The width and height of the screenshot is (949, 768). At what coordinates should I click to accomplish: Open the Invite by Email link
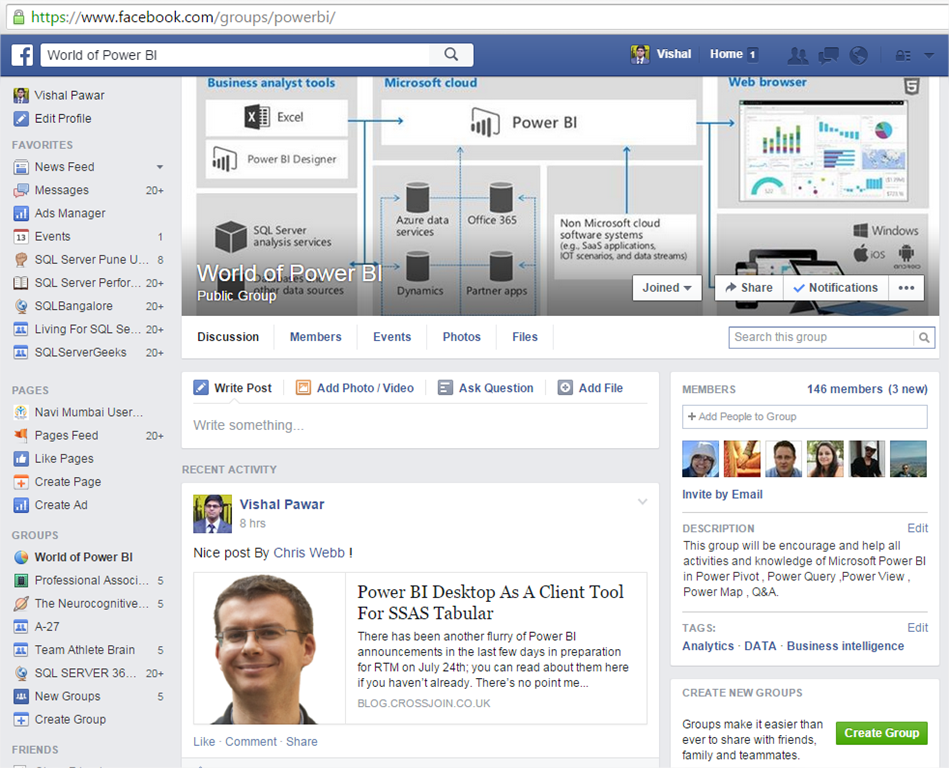[x=722, y=494]
